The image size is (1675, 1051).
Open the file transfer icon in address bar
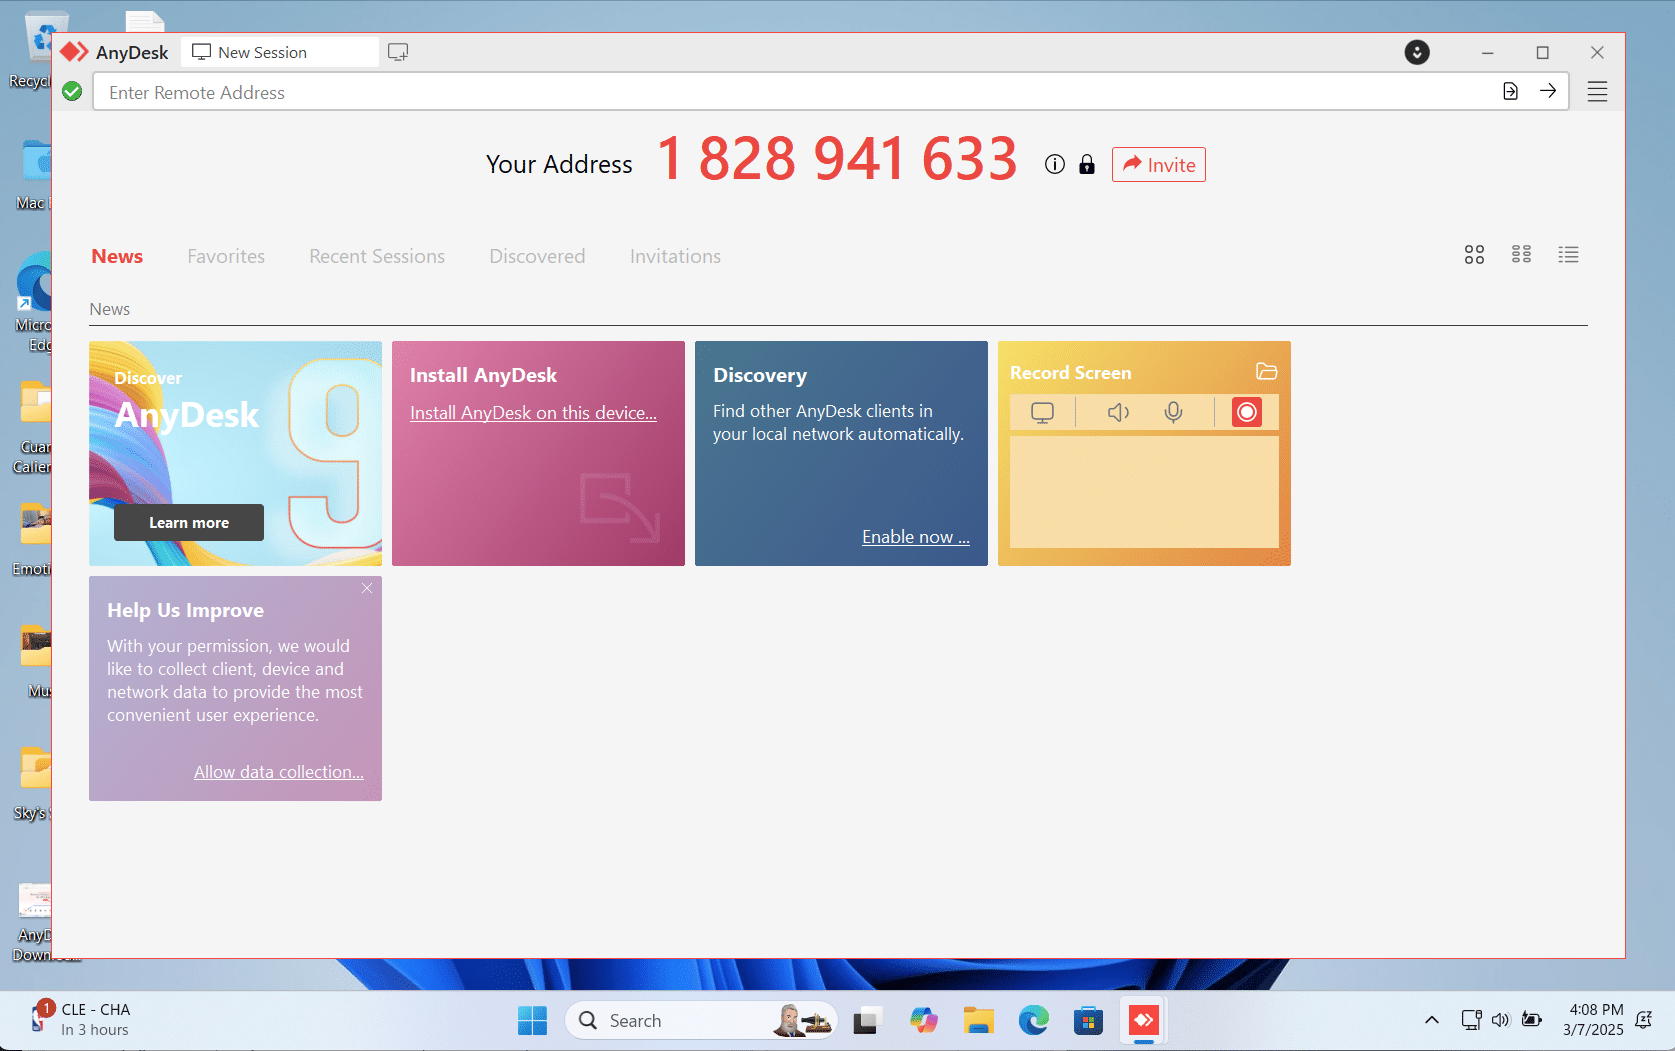coord(1510,91)
